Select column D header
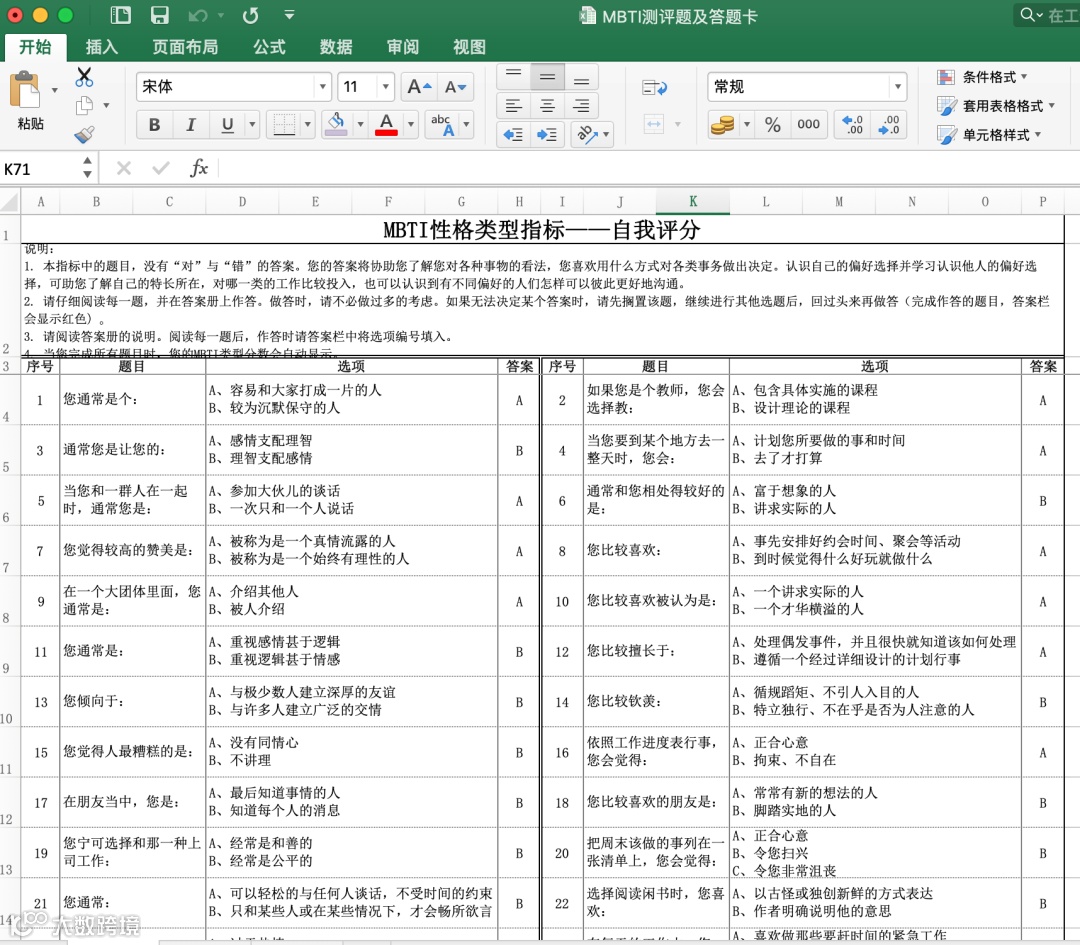 pyautogui.click(x=242, y=201)
